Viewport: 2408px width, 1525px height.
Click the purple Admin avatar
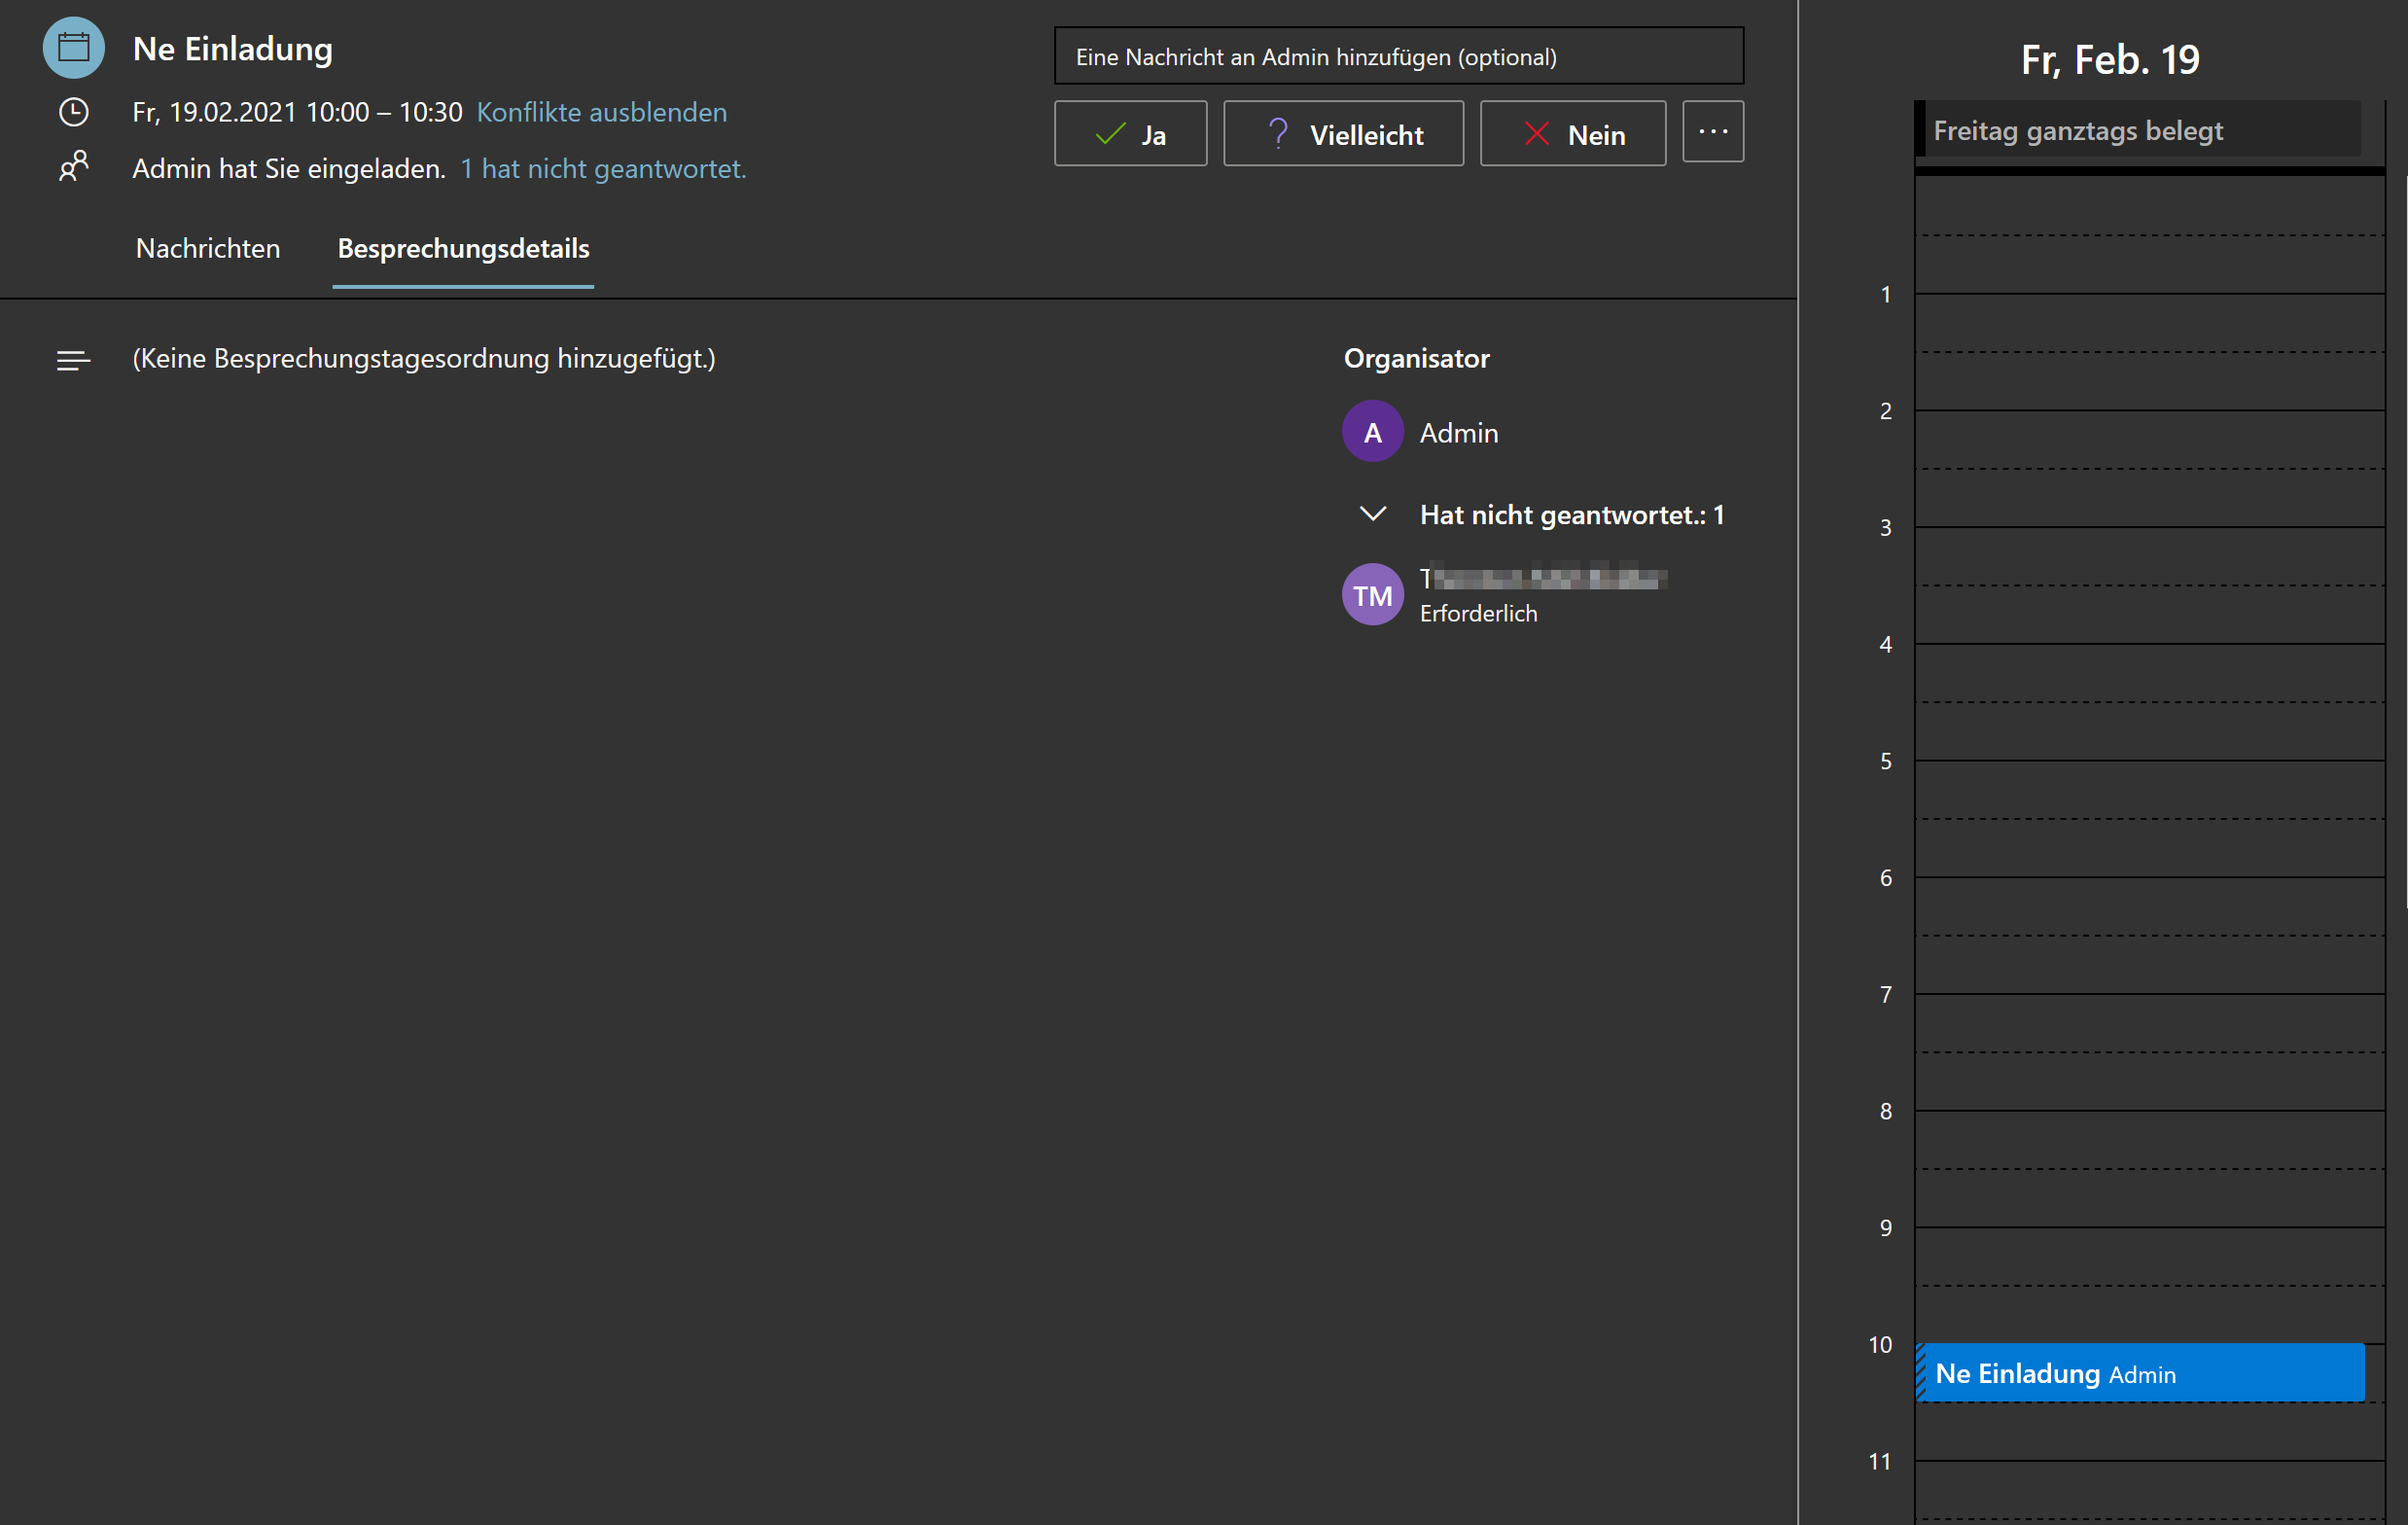[1372, 432]
